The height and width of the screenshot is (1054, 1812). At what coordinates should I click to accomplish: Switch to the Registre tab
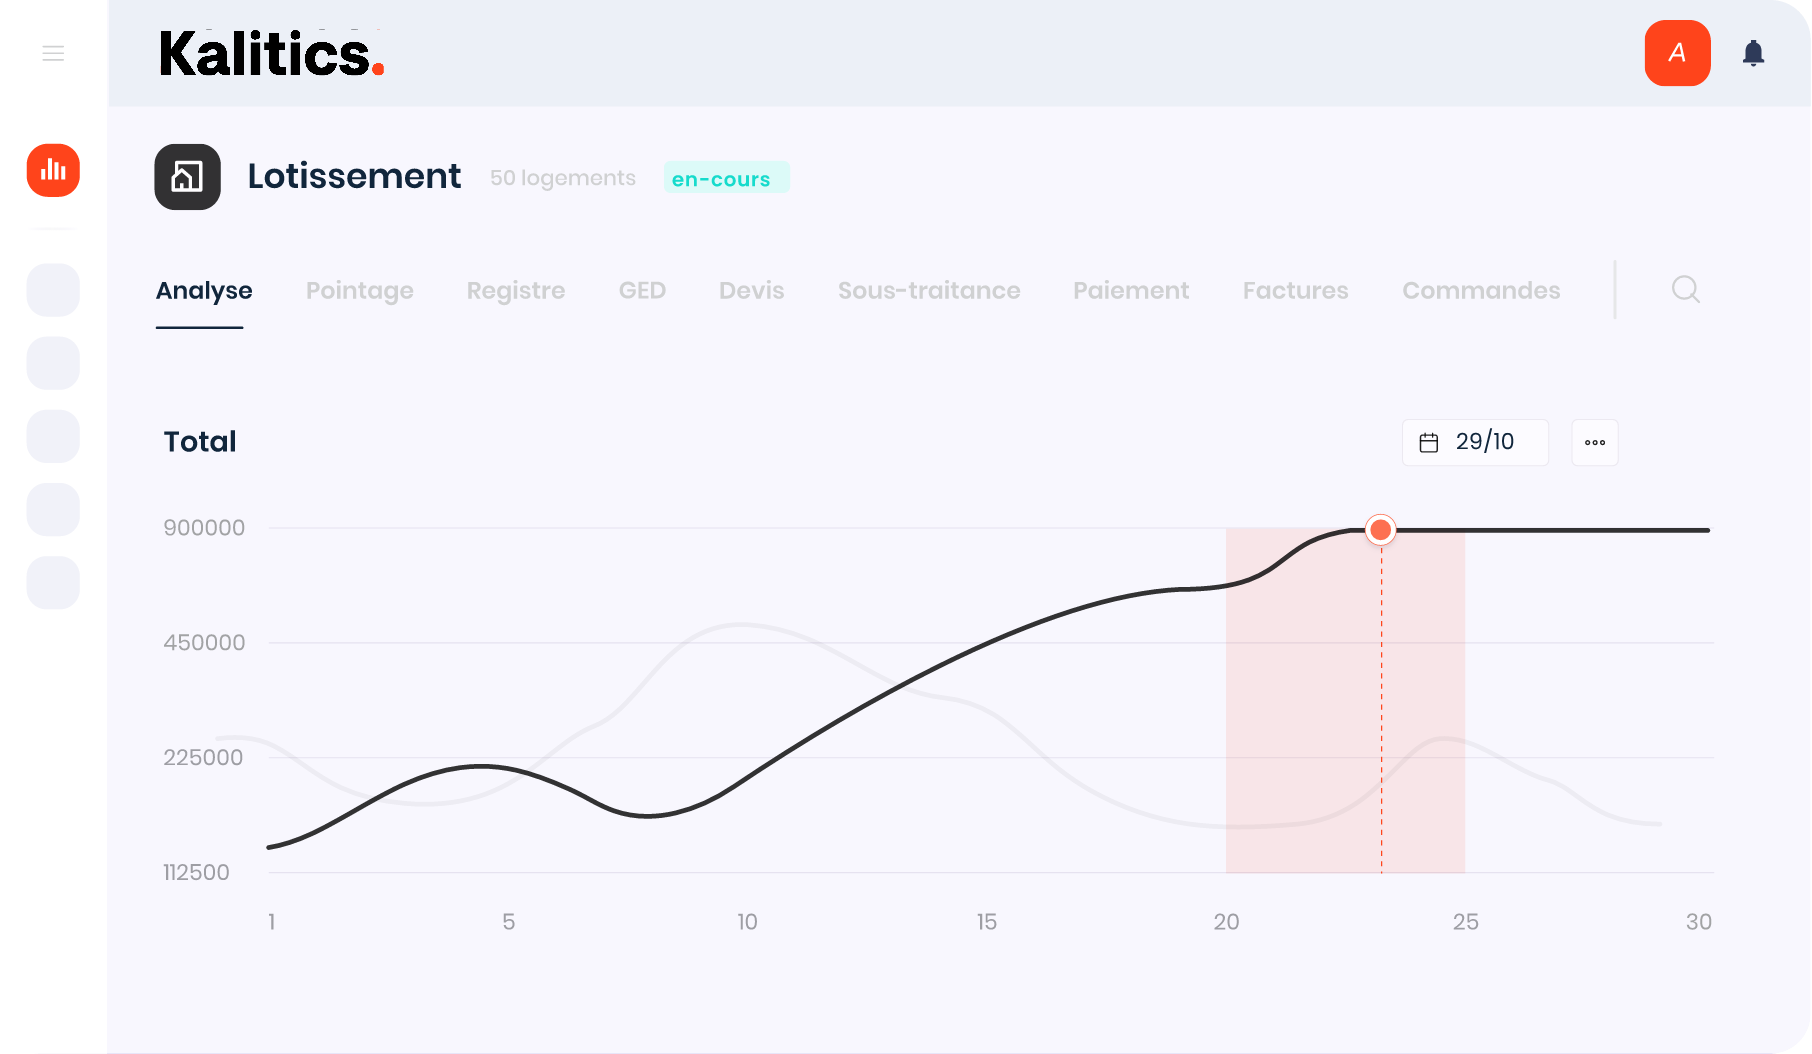515,291
